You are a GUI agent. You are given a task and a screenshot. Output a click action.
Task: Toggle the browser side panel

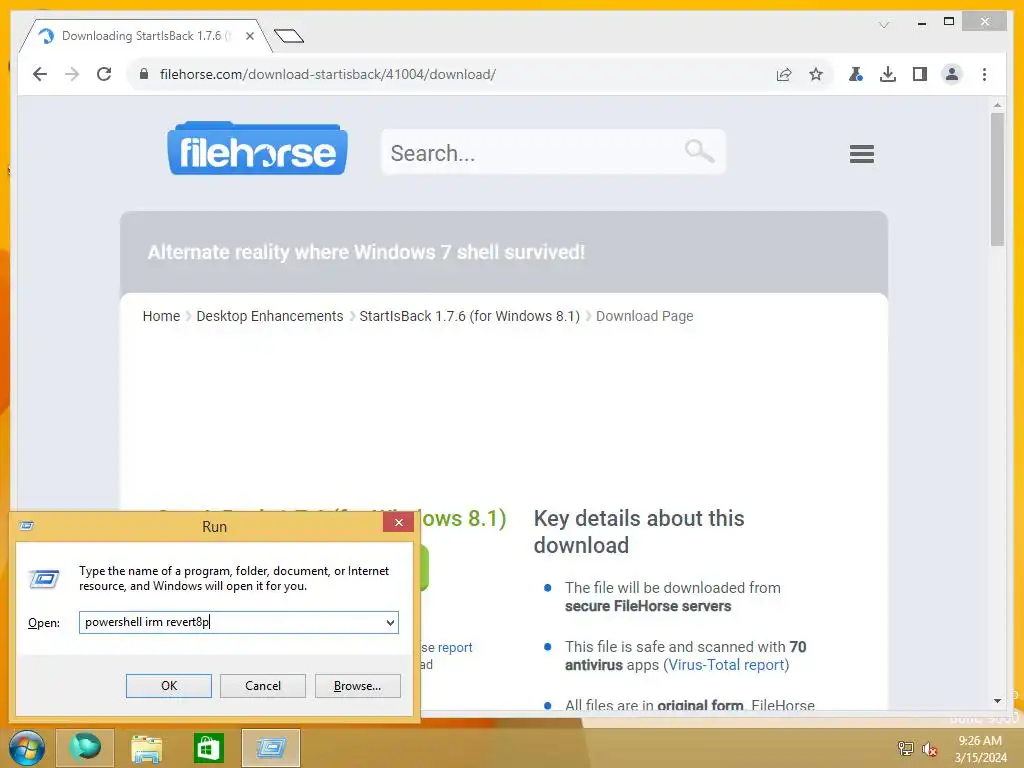tap(920, 74)
